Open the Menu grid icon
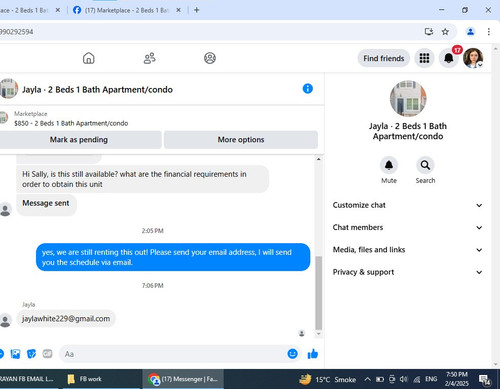 [x=424, y=58]
